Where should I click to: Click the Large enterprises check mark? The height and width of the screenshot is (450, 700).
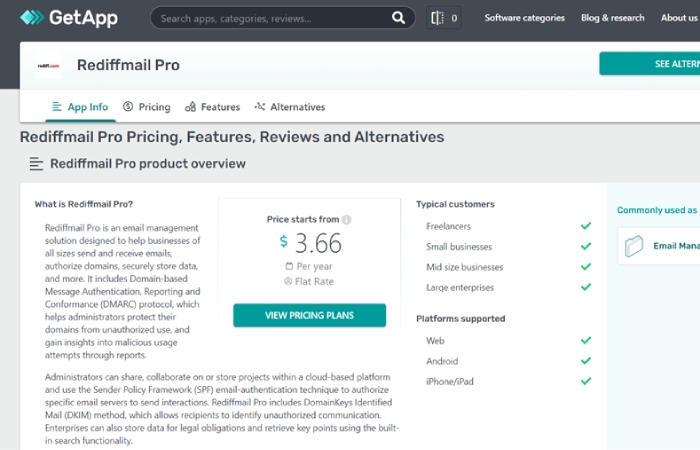[586, 287]
